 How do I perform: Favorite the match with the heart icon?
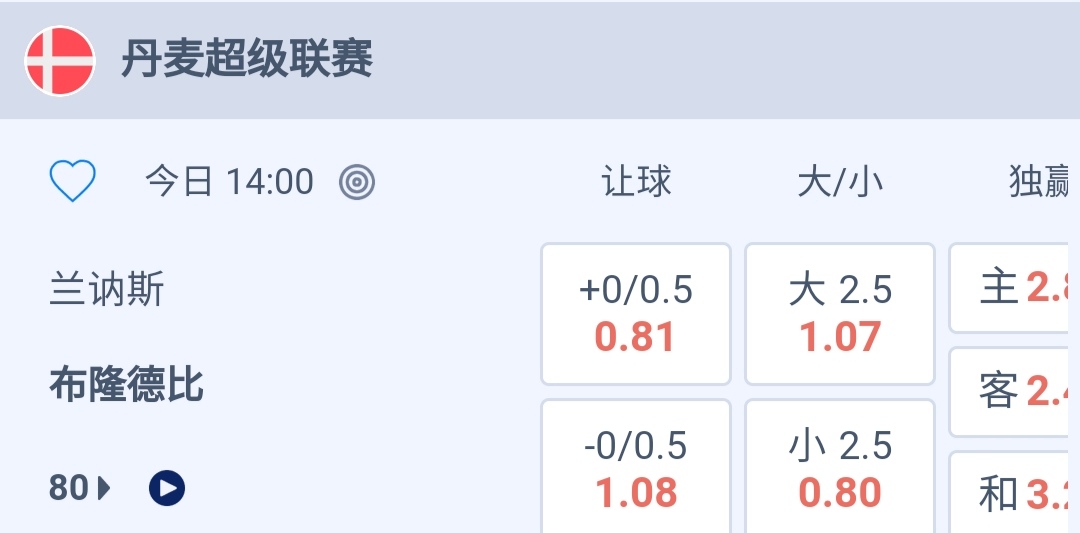click(72, 182)
